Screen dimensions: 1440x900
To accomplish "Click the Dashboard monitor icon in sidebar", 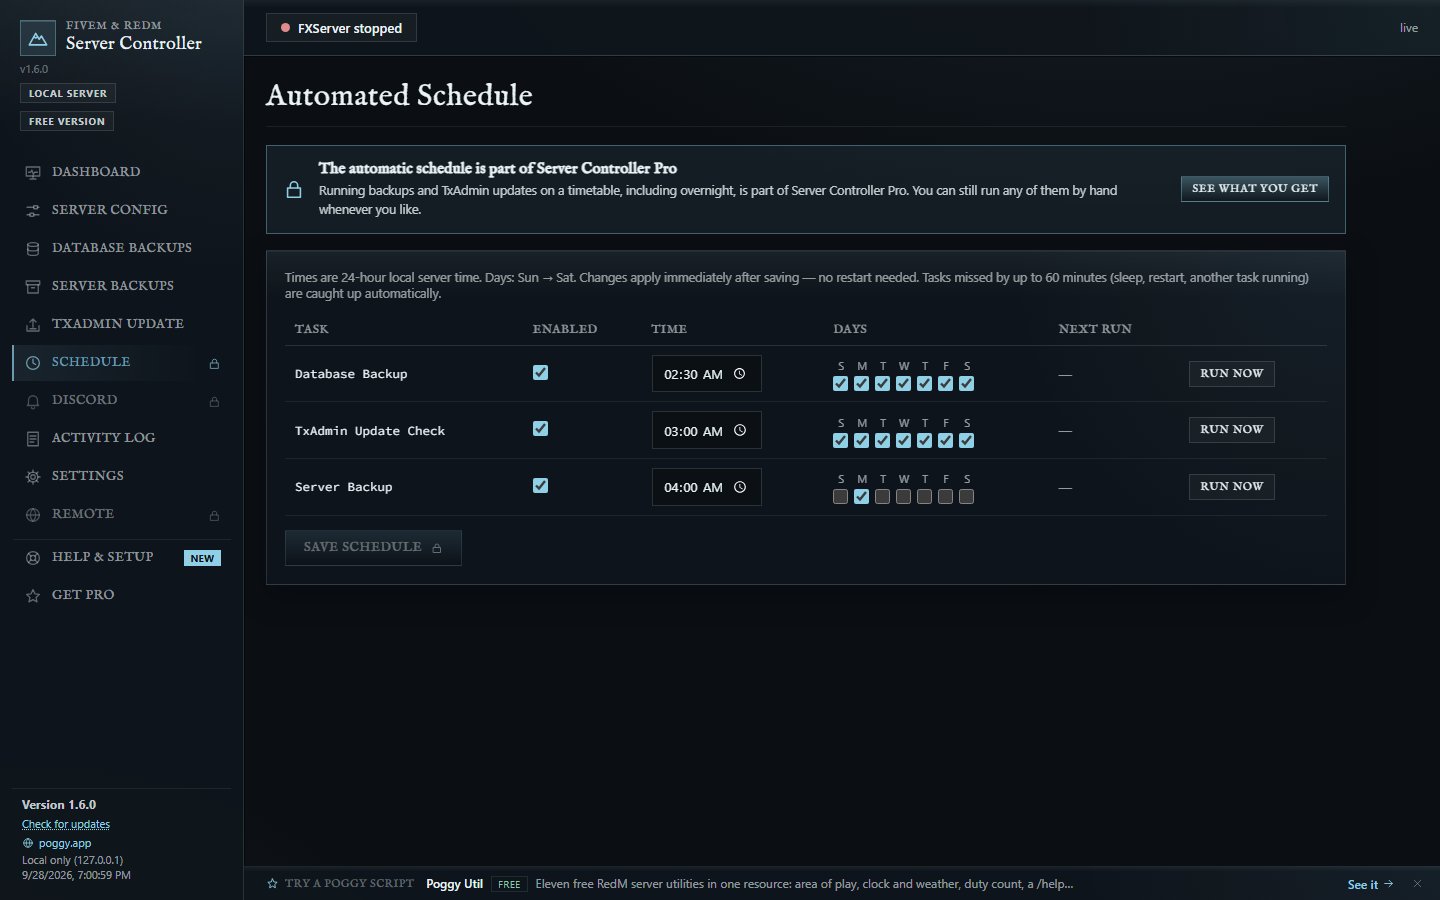I will 33,173.
